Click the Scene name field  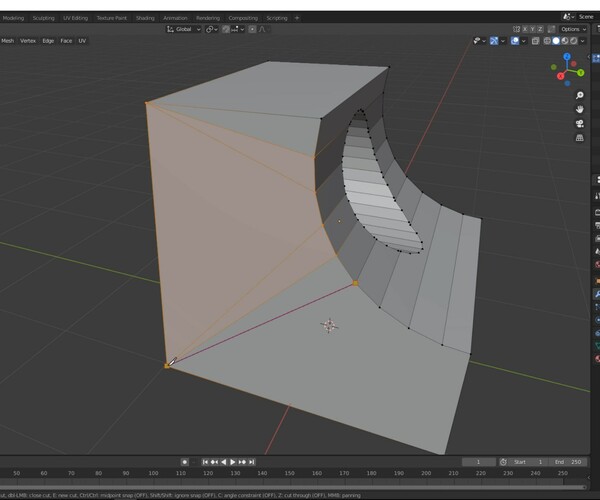click(587, 17)
